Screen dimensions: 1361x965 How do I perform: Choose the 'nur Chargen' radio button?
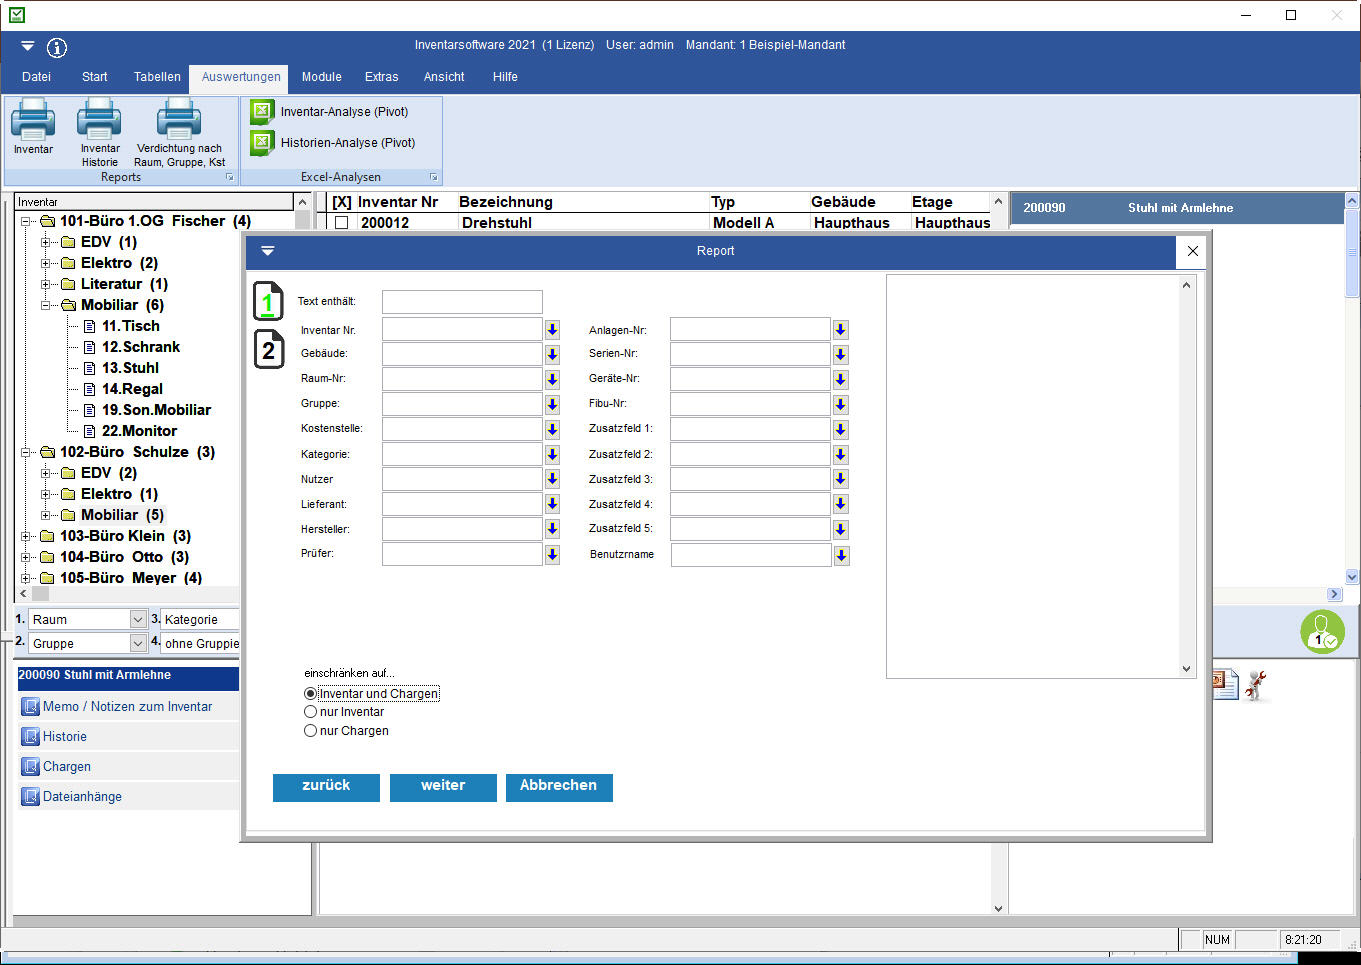311,731
